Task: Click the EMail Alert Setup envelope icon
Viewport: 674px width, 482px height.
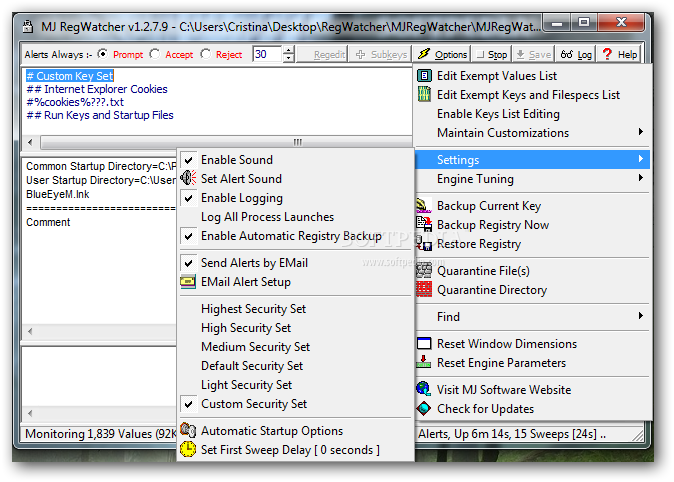Action: click(x=188, y=282)
